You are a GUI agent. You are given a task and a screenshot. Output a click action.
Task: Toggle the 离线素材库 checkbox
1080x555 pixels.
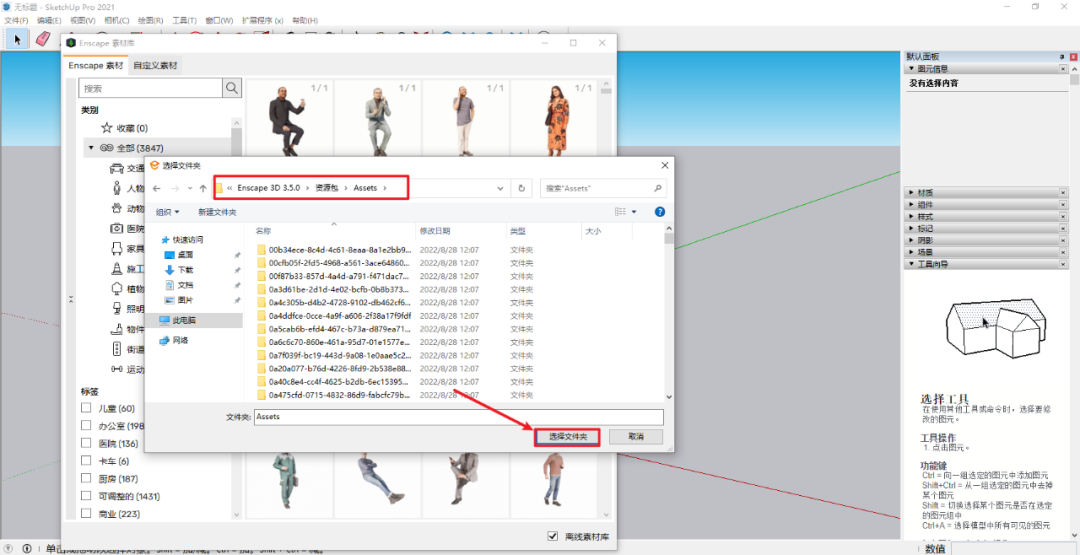553,536
